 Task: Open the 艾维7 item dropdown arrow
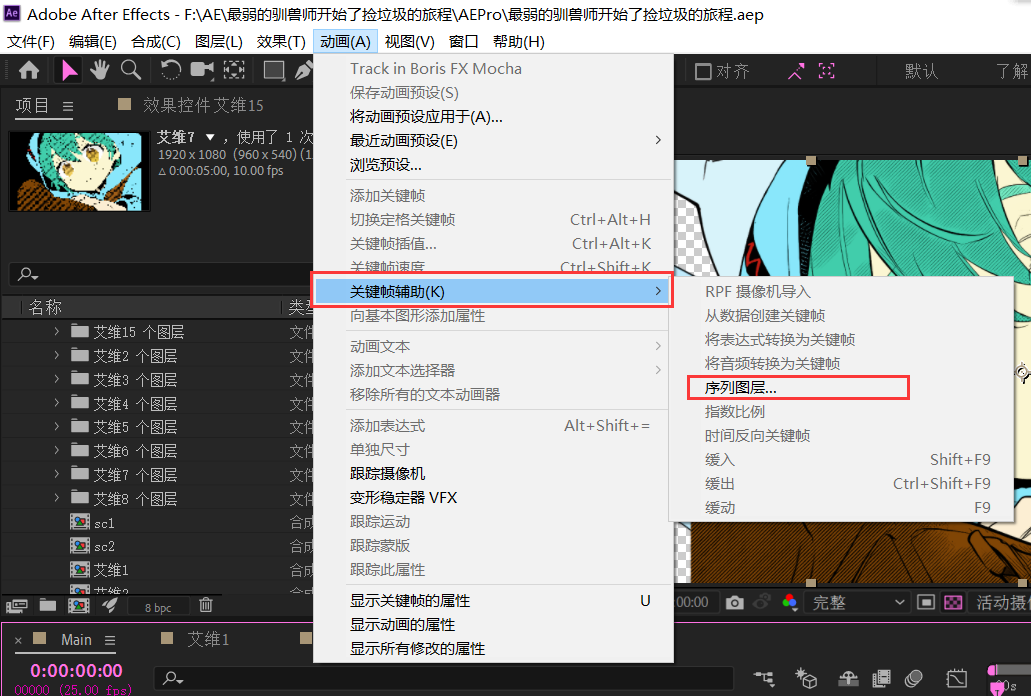coord(210,137)
